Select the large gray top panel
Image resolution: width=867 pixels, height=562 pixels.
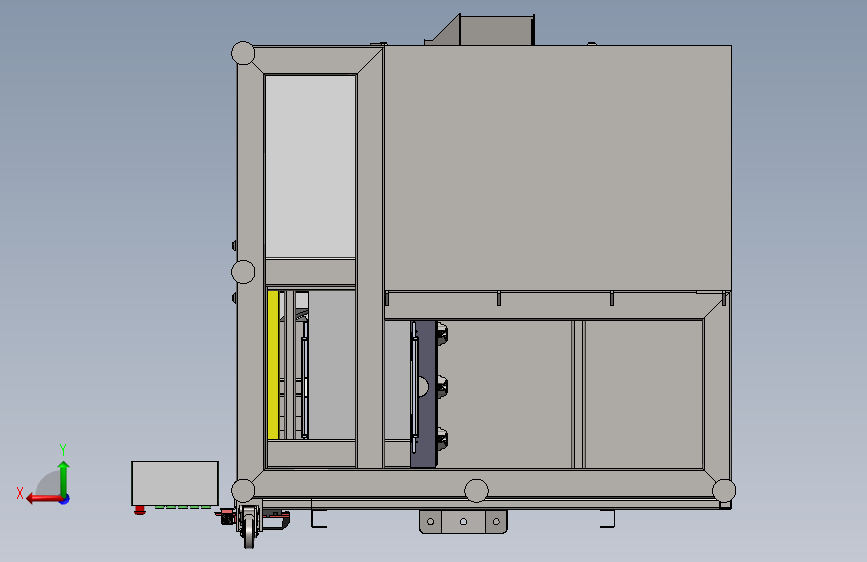click(x=558, y=168)
